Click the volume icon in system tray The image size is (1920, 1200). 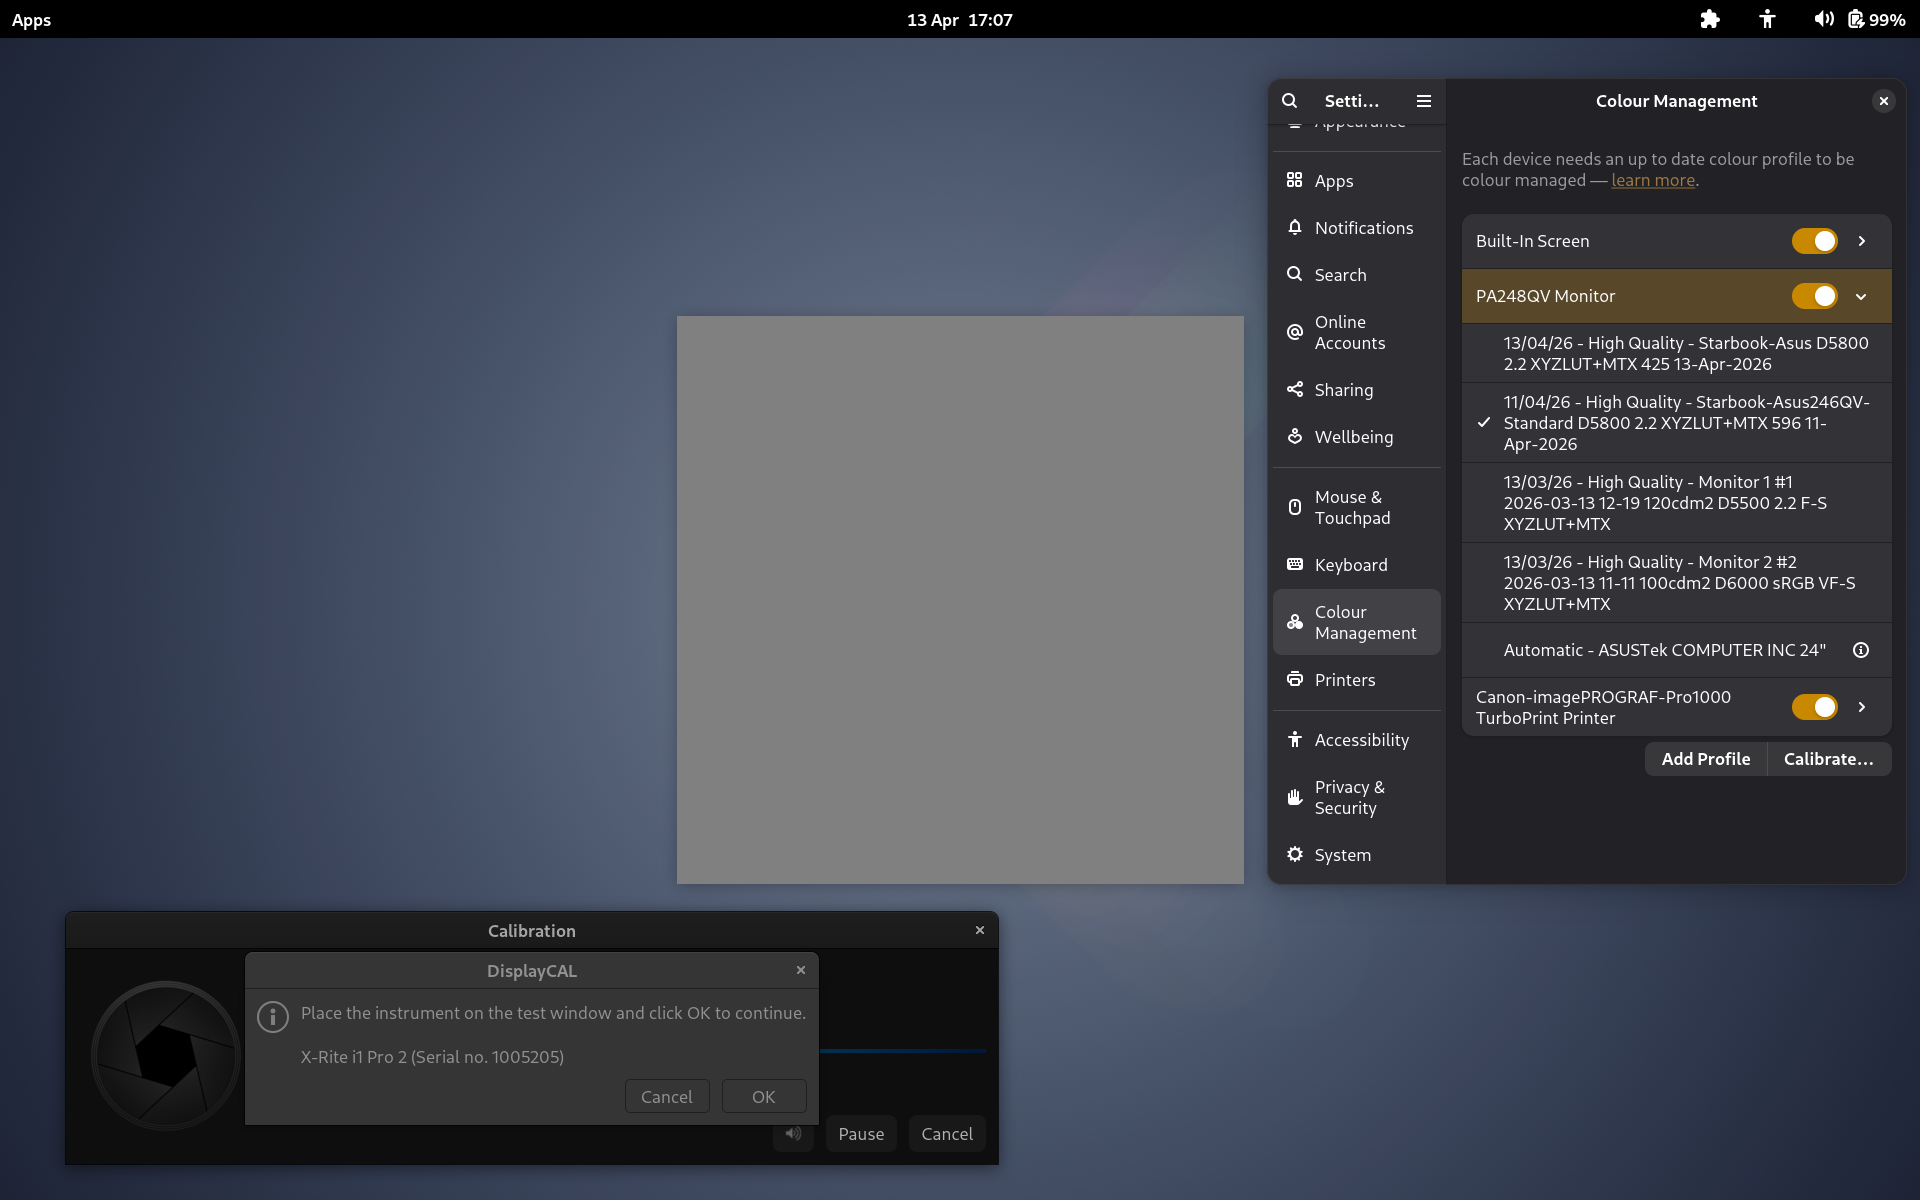1823,19
